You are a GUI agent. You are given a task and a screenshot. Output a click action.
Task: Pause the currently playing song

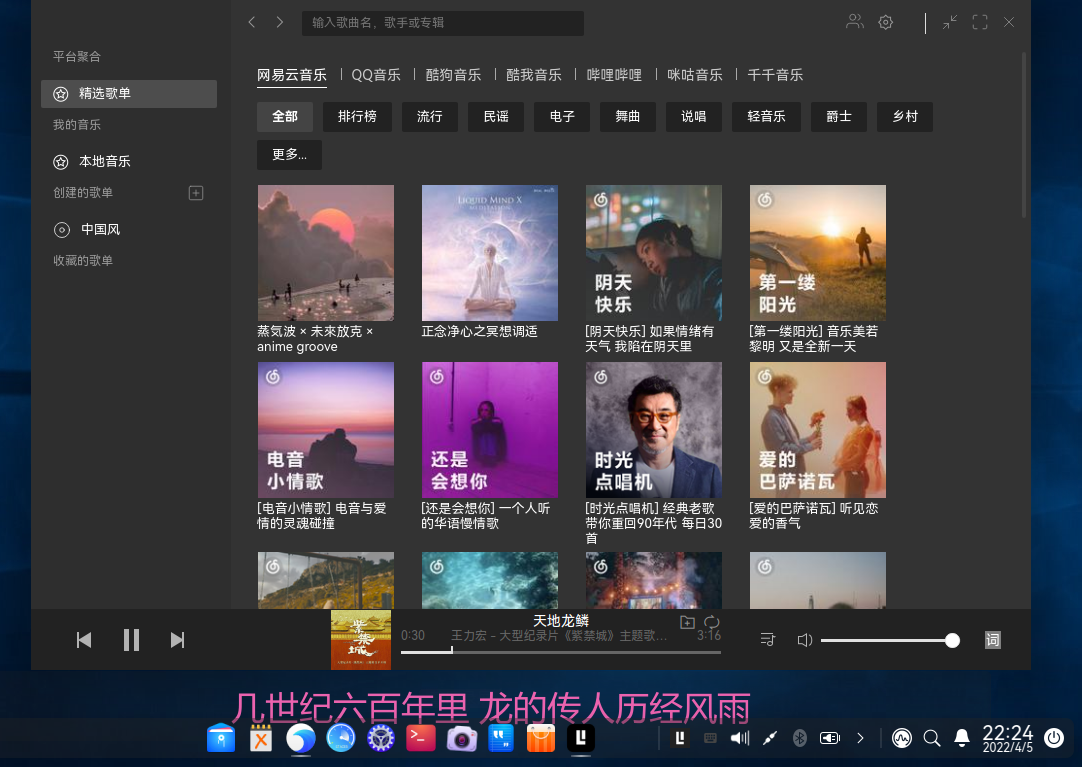coord(131,640)
